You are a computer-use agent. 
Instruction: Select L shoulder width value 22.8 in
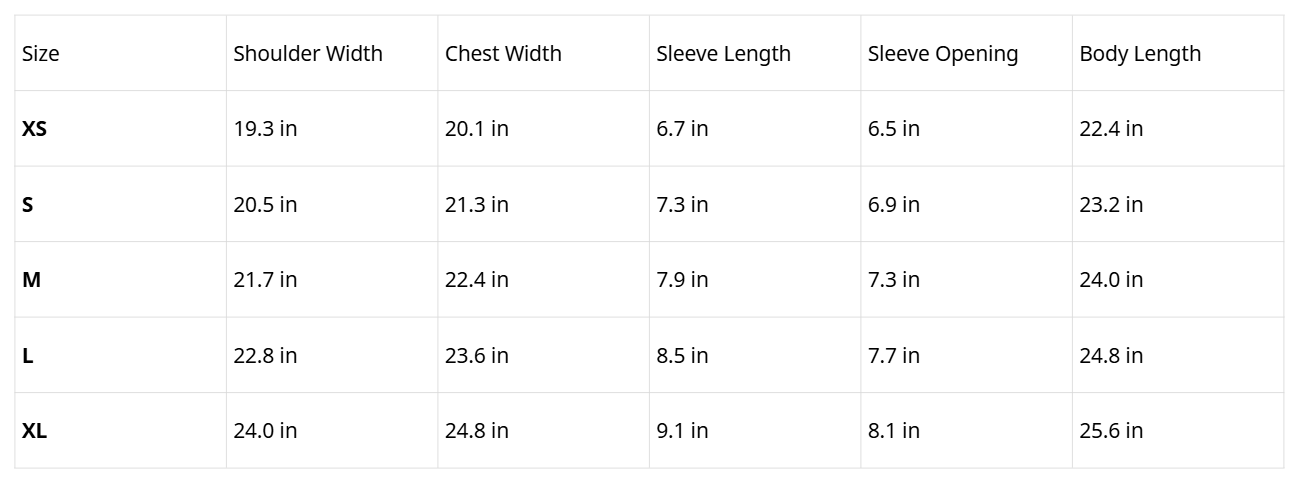(x=265, y=356)
